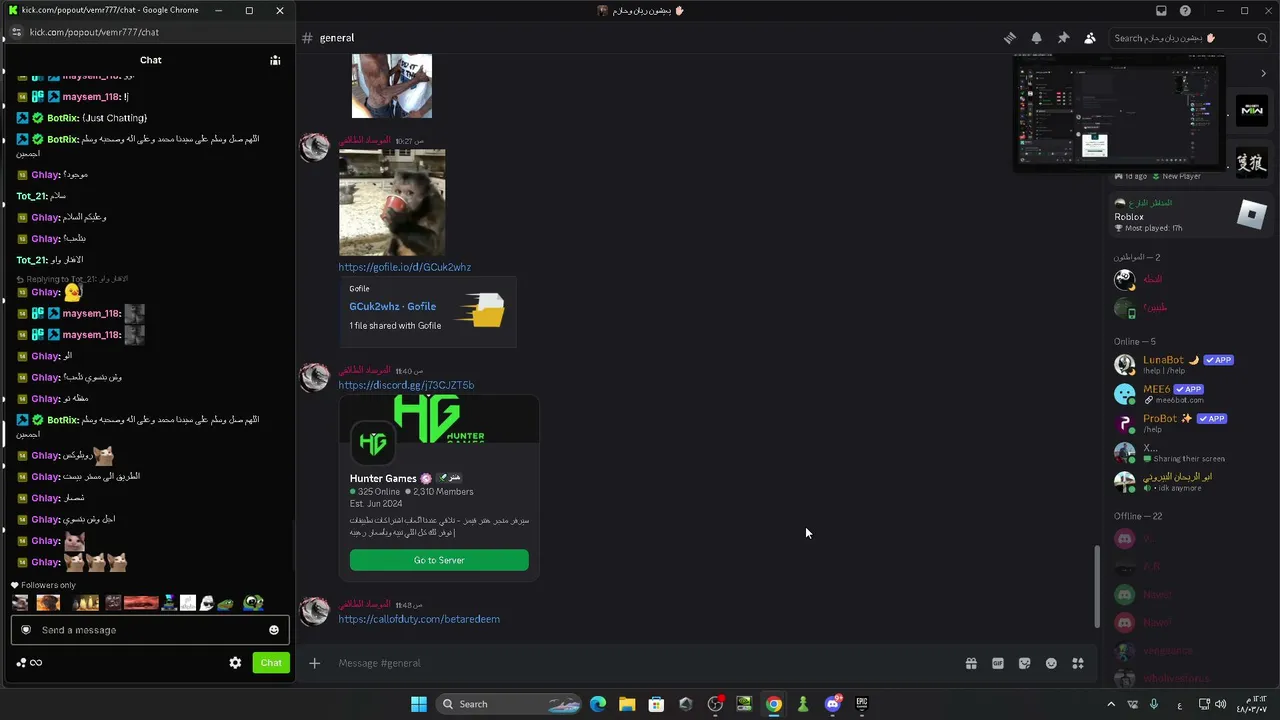Open Microsoft Edge from taskbar

click(598, 704)
